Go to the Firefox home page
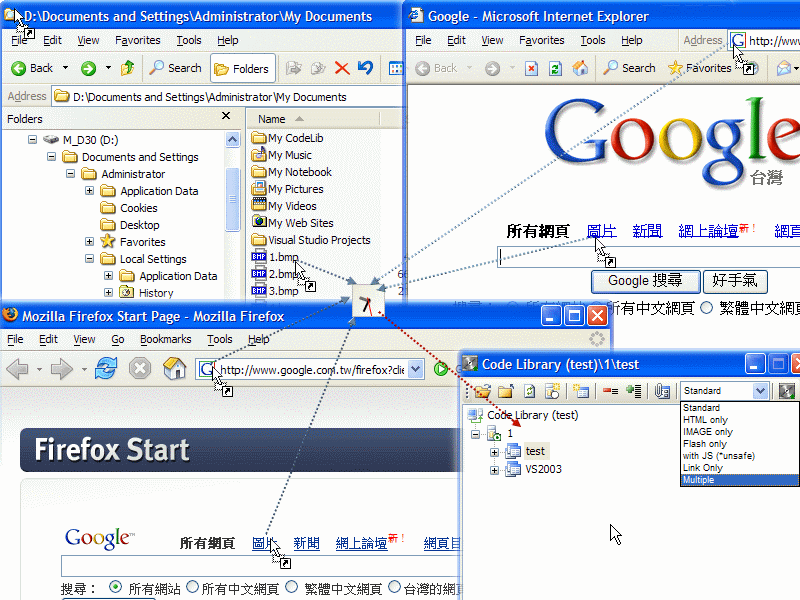 pyautogui.click(x=174, y=368)
